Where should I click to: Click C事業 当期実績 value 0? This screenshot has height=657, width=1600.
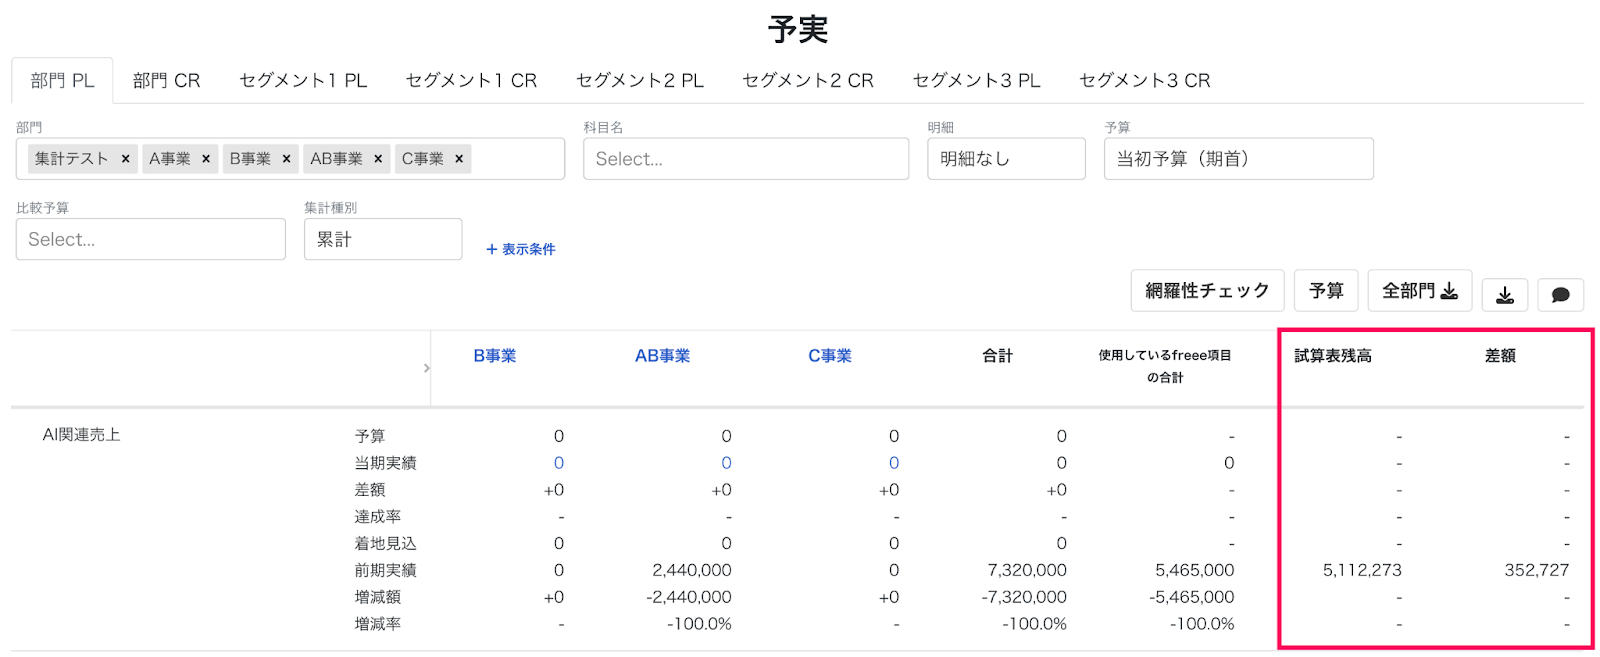click(894, 463)
